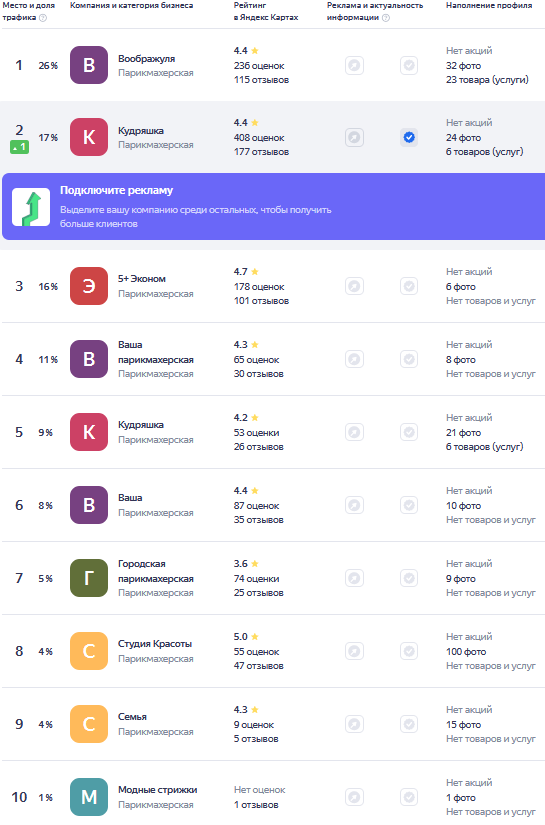Click the advertising icon in the Воображуля row
Viewport: 545px width, 825px height.
(x=355, y=66)
